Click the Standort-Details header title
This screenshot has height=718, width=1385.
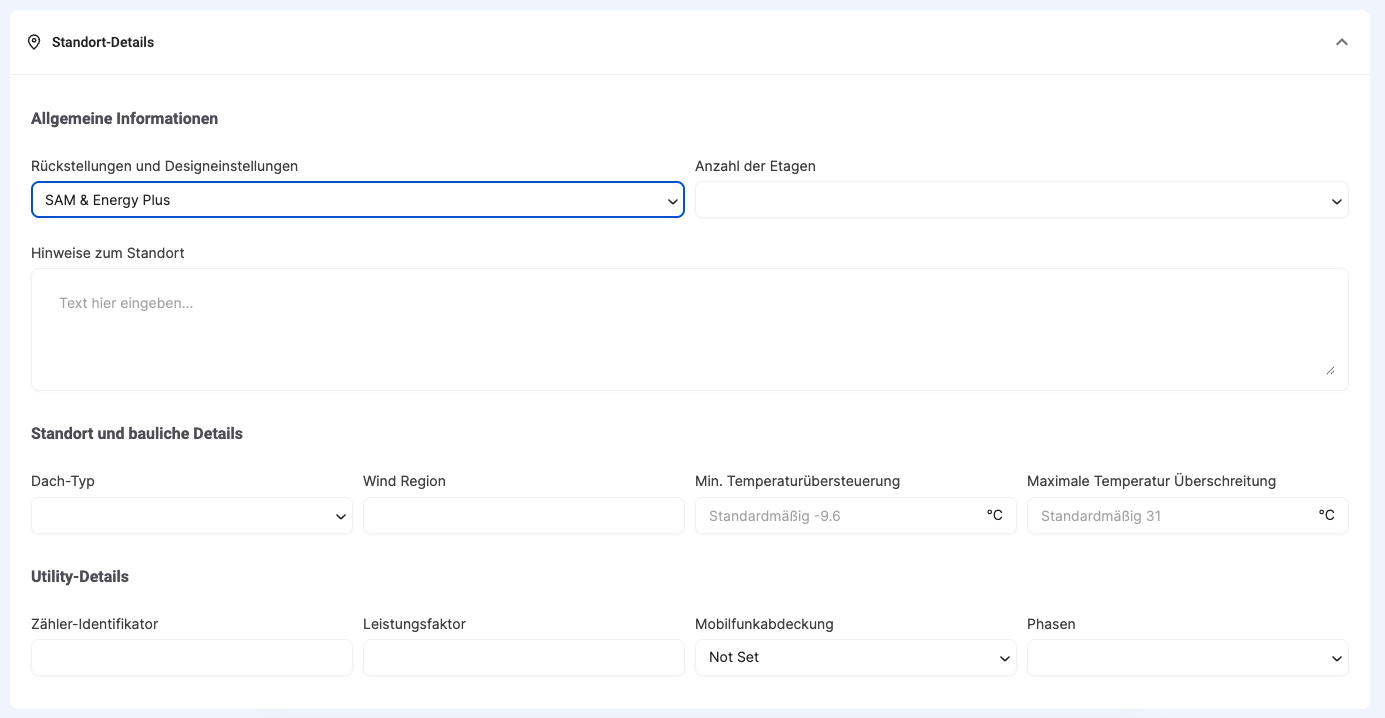click(x=103, y=42)
